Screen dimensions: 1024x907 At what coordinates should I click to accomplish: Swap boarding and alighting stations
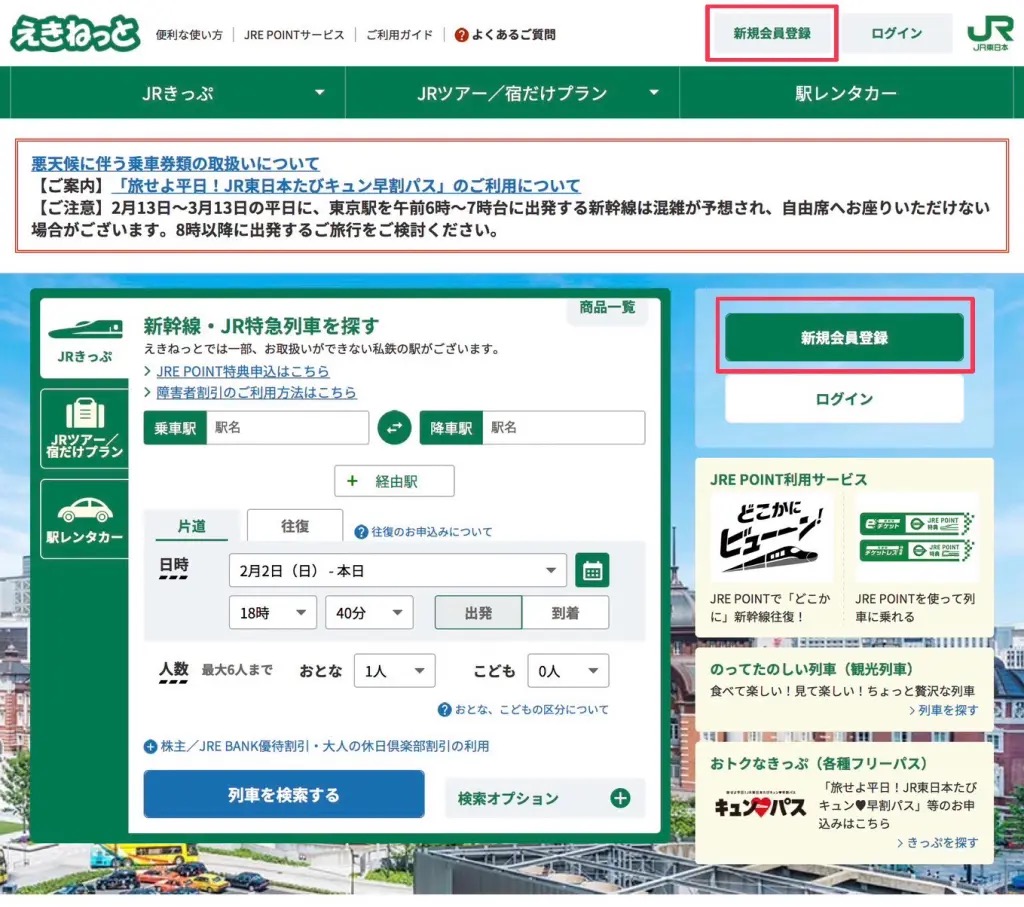click(x=394, y=428)
